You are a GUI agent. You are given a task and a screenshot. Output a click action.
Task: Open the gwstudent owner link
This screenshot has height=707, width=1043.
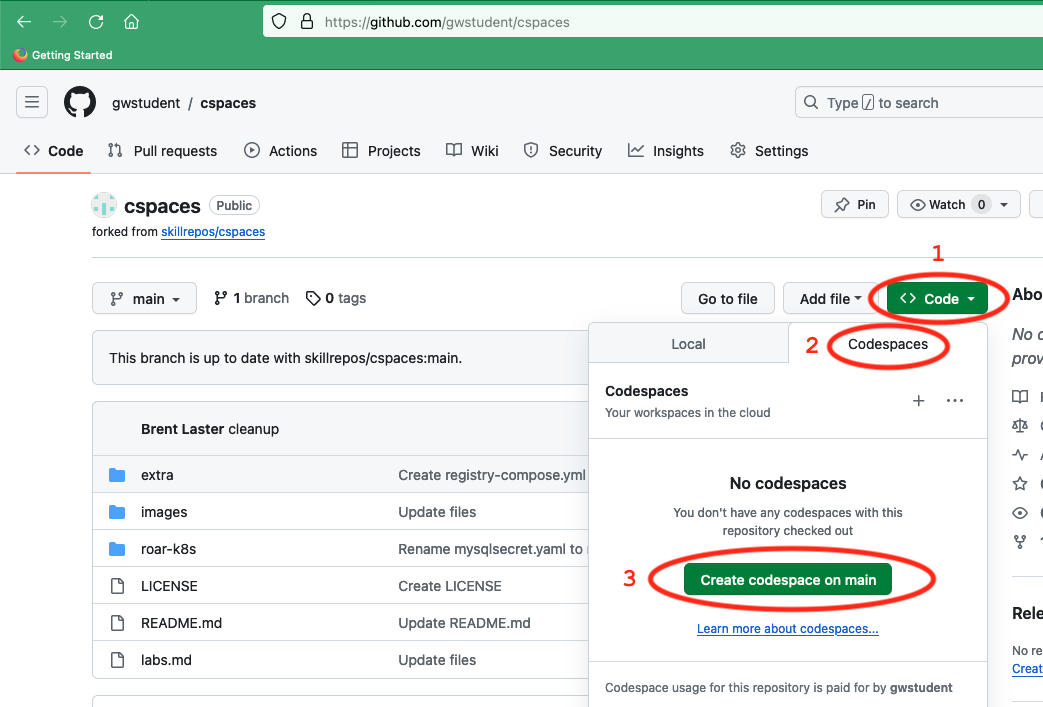146,103
